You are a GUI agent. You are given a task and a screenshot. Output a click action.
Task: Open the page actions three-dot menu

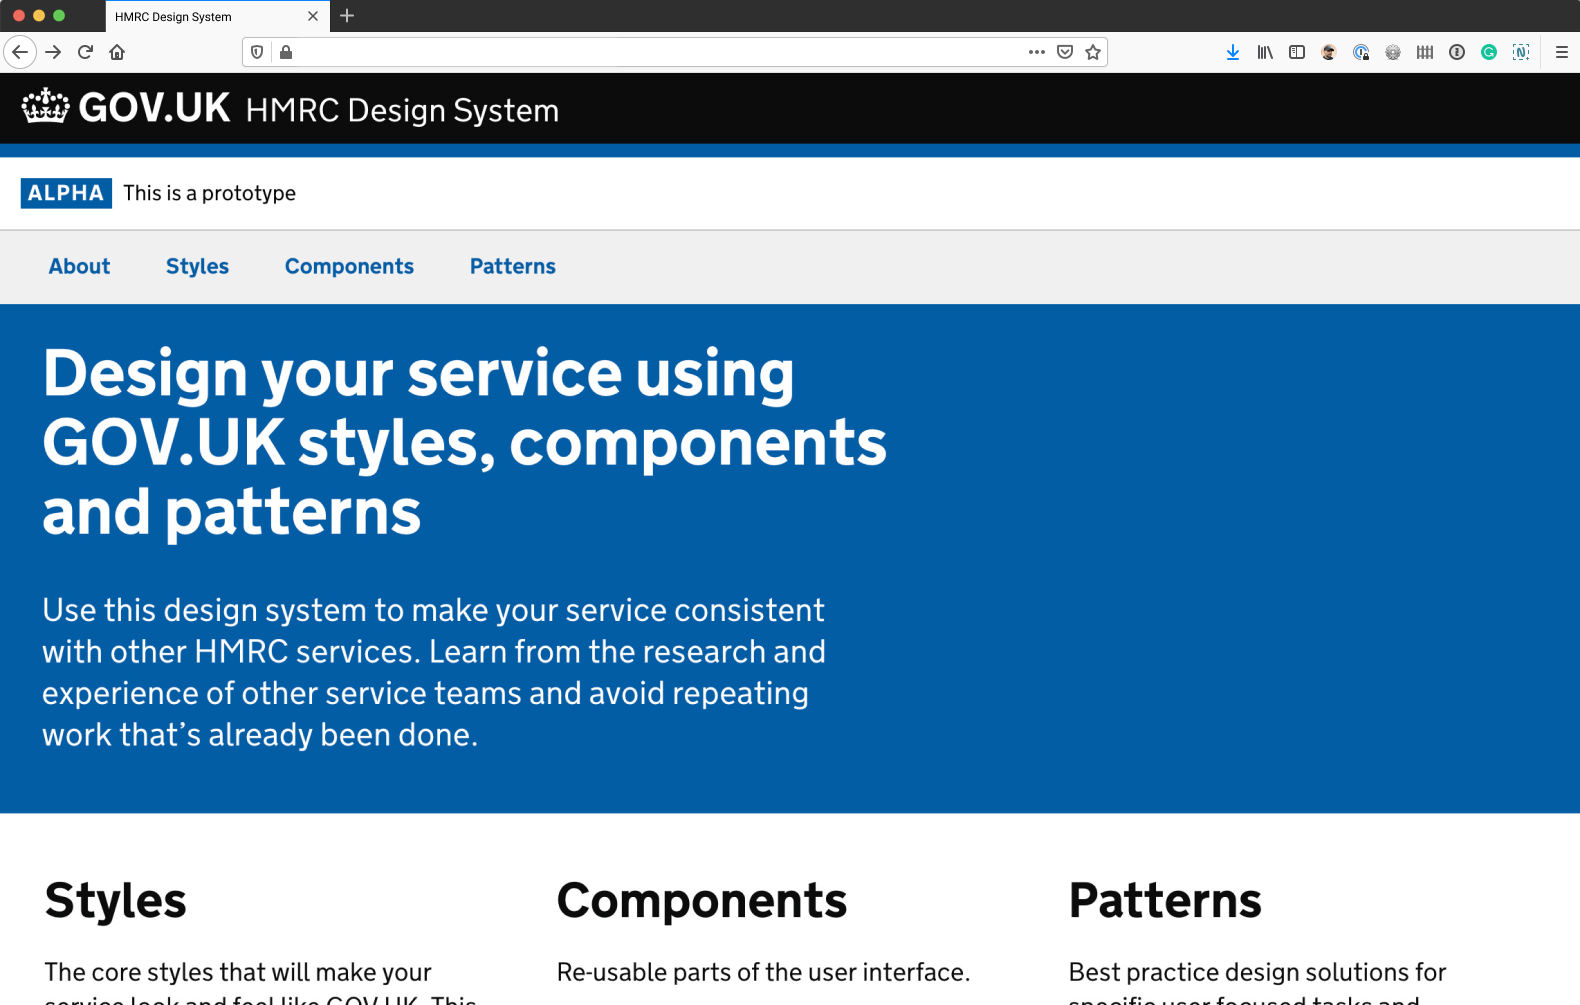coord(1037,52)
